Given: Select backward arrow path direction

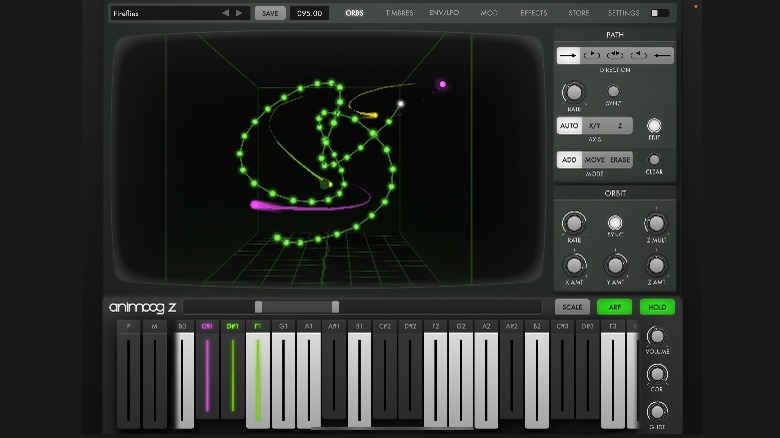Looking at the screenshot, I should [x=662, y=55].
